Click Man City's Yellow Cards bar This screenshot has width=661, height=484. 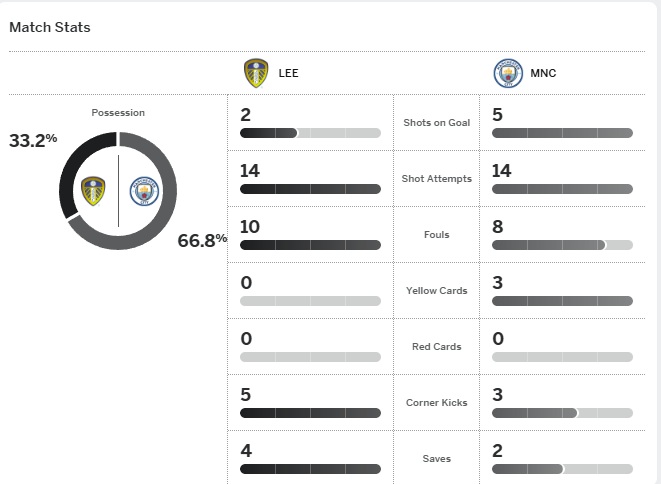562,301
